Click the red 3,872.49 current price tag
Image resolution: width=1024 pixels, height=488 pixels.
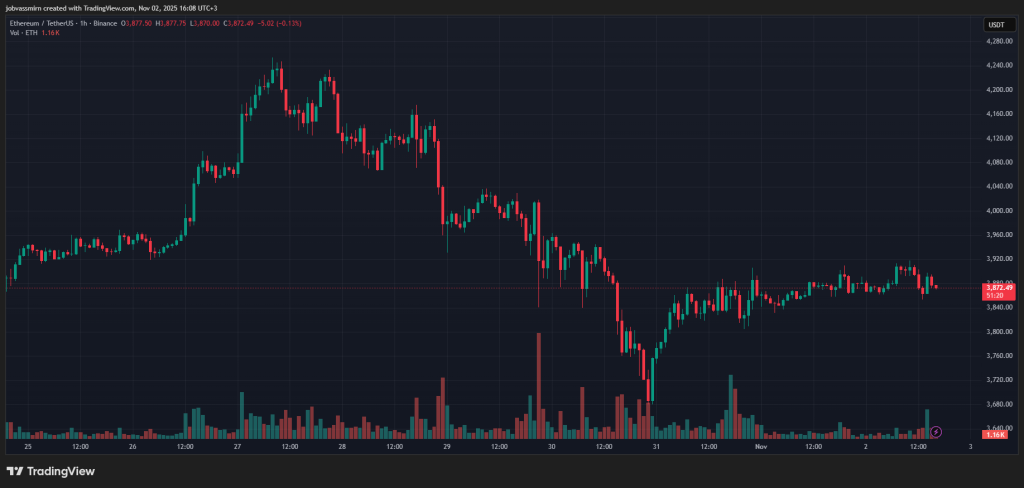point(995,287)
